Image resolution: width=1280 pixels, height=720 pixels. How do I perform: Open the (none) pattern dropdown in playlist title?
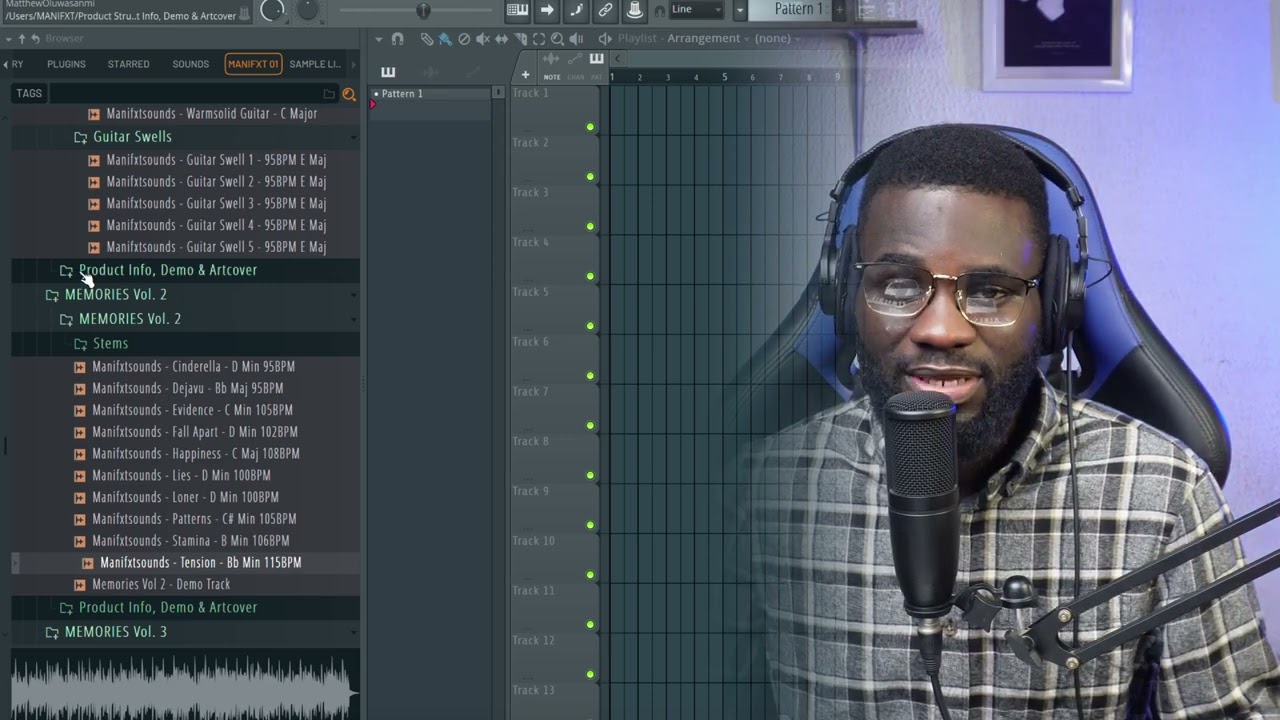(x=777, y=38)
